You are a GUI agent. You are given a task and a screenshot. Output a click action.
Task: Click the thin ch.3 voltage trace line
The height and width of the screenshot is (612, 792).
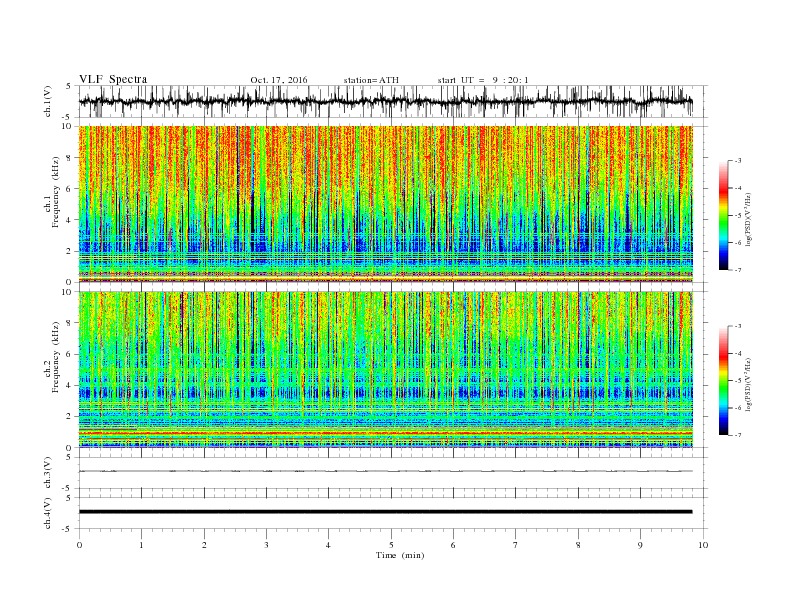(x=386, y=471)
